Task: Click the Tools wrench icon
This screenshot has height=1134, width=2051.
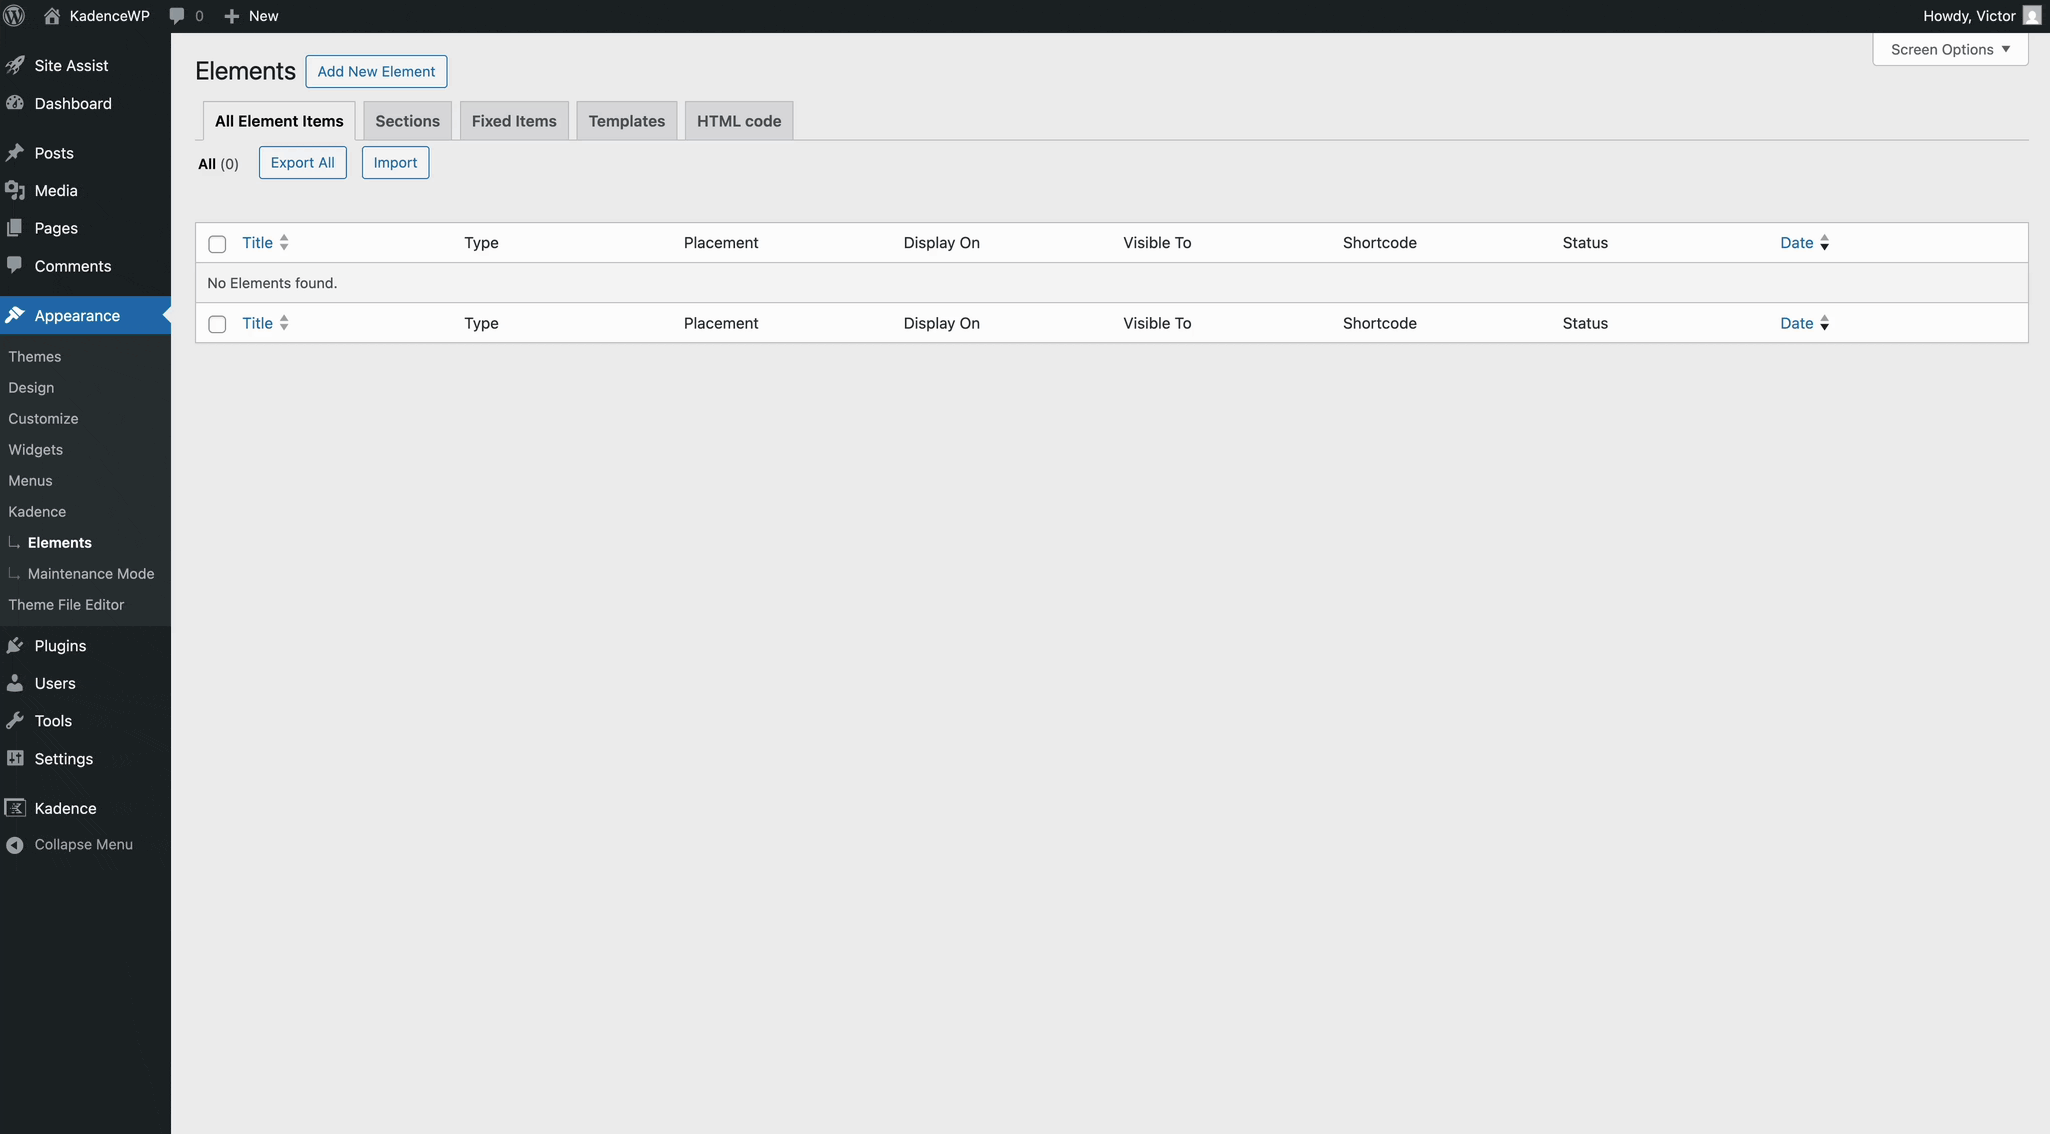Action: tap(15, 720)
